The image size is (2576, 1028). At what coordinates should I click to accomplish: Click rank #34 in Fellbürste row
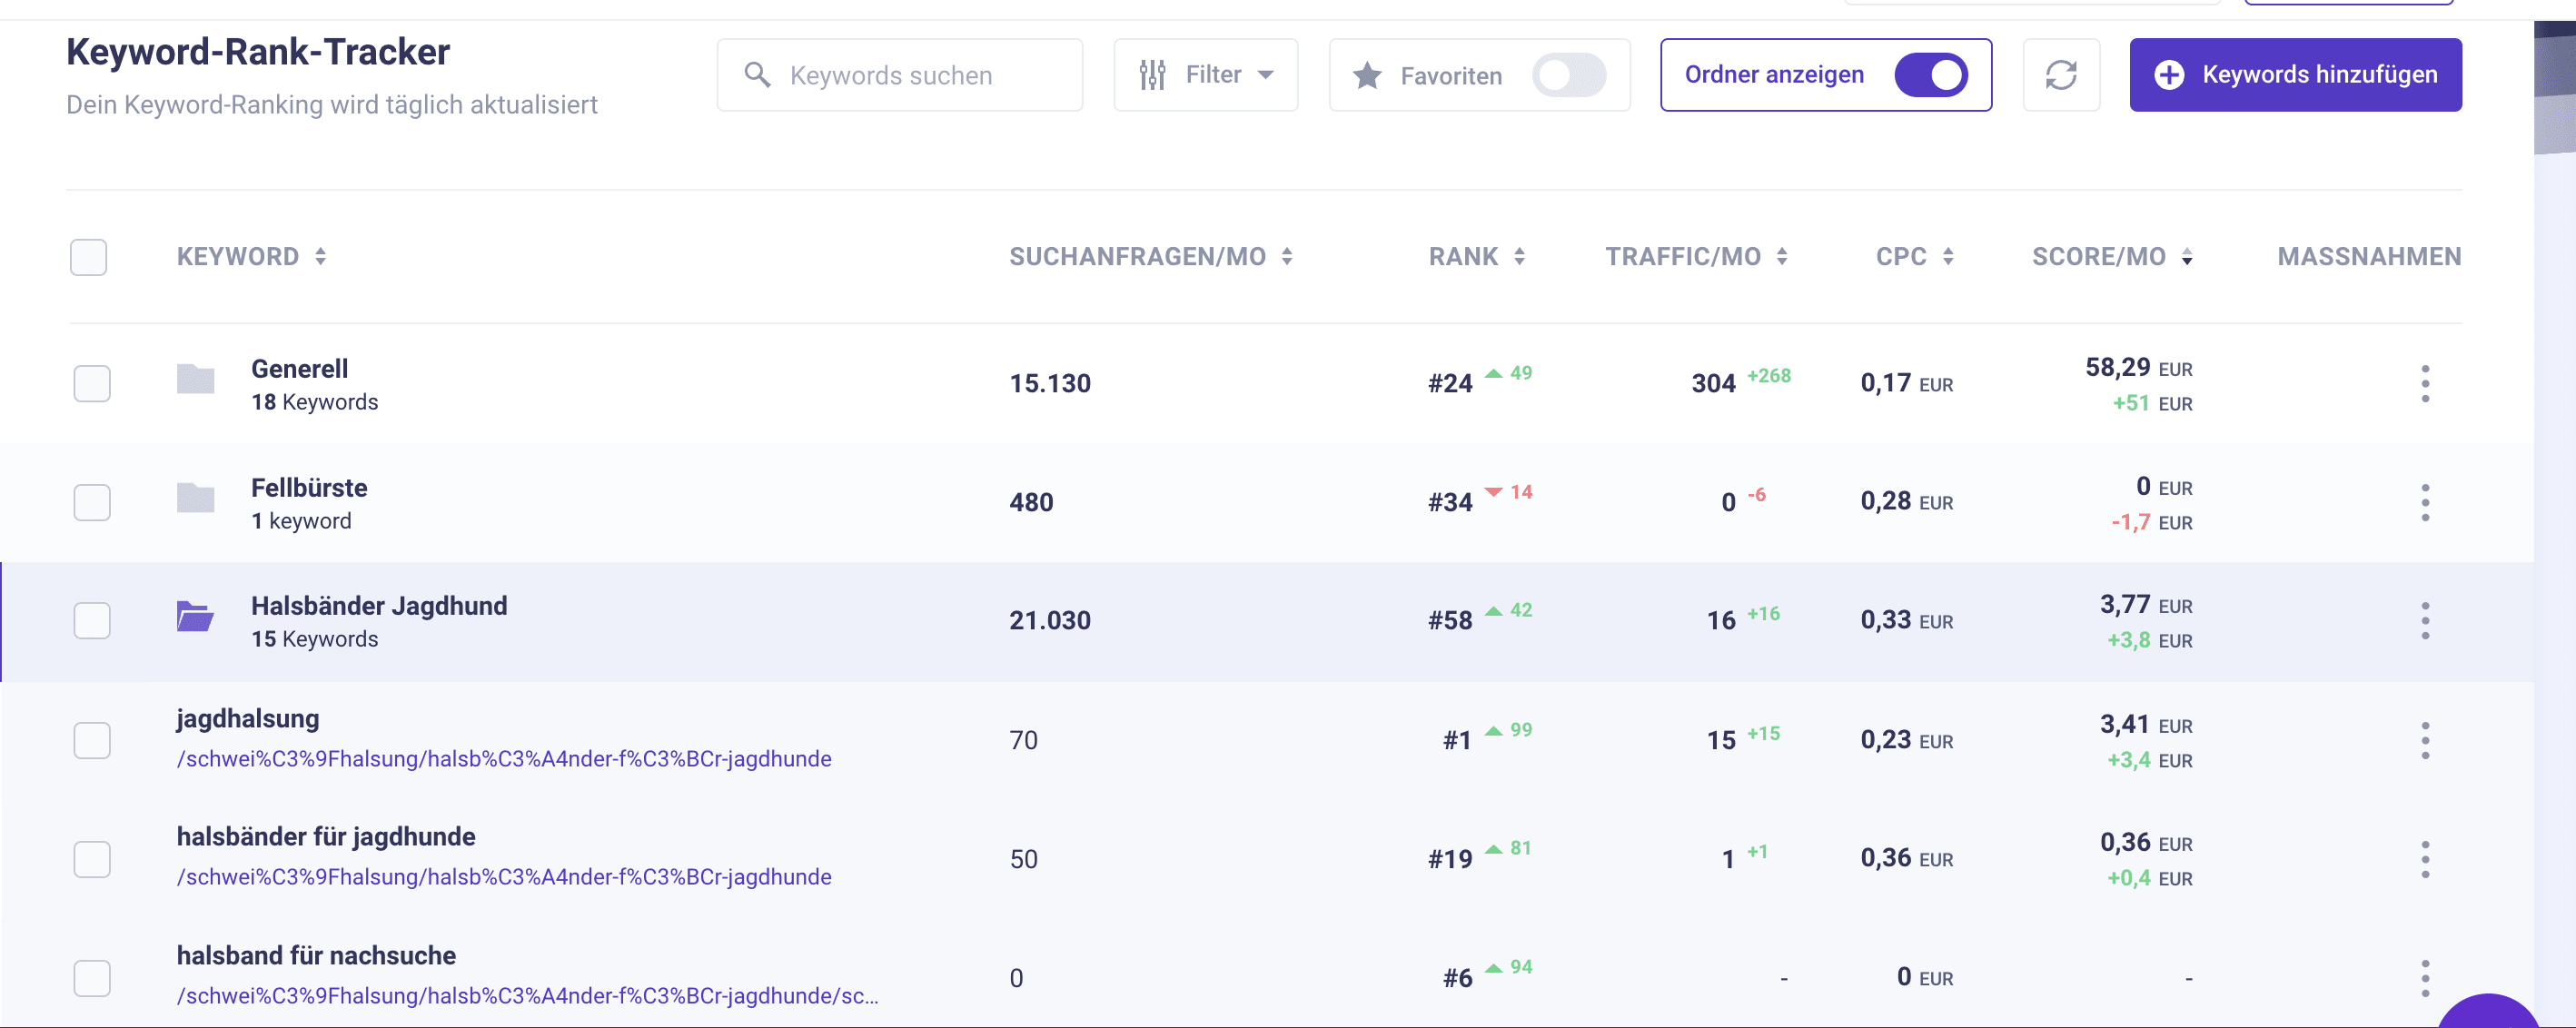pyautogui.click(x=1450, y=503)
